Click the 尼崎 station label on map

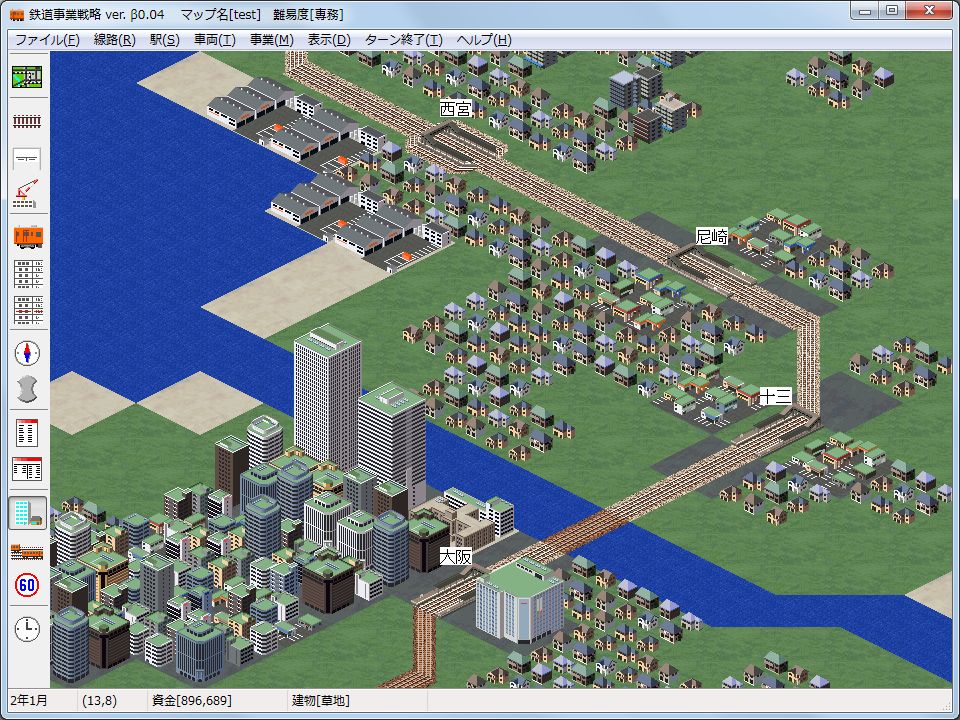tap(712, 237)
